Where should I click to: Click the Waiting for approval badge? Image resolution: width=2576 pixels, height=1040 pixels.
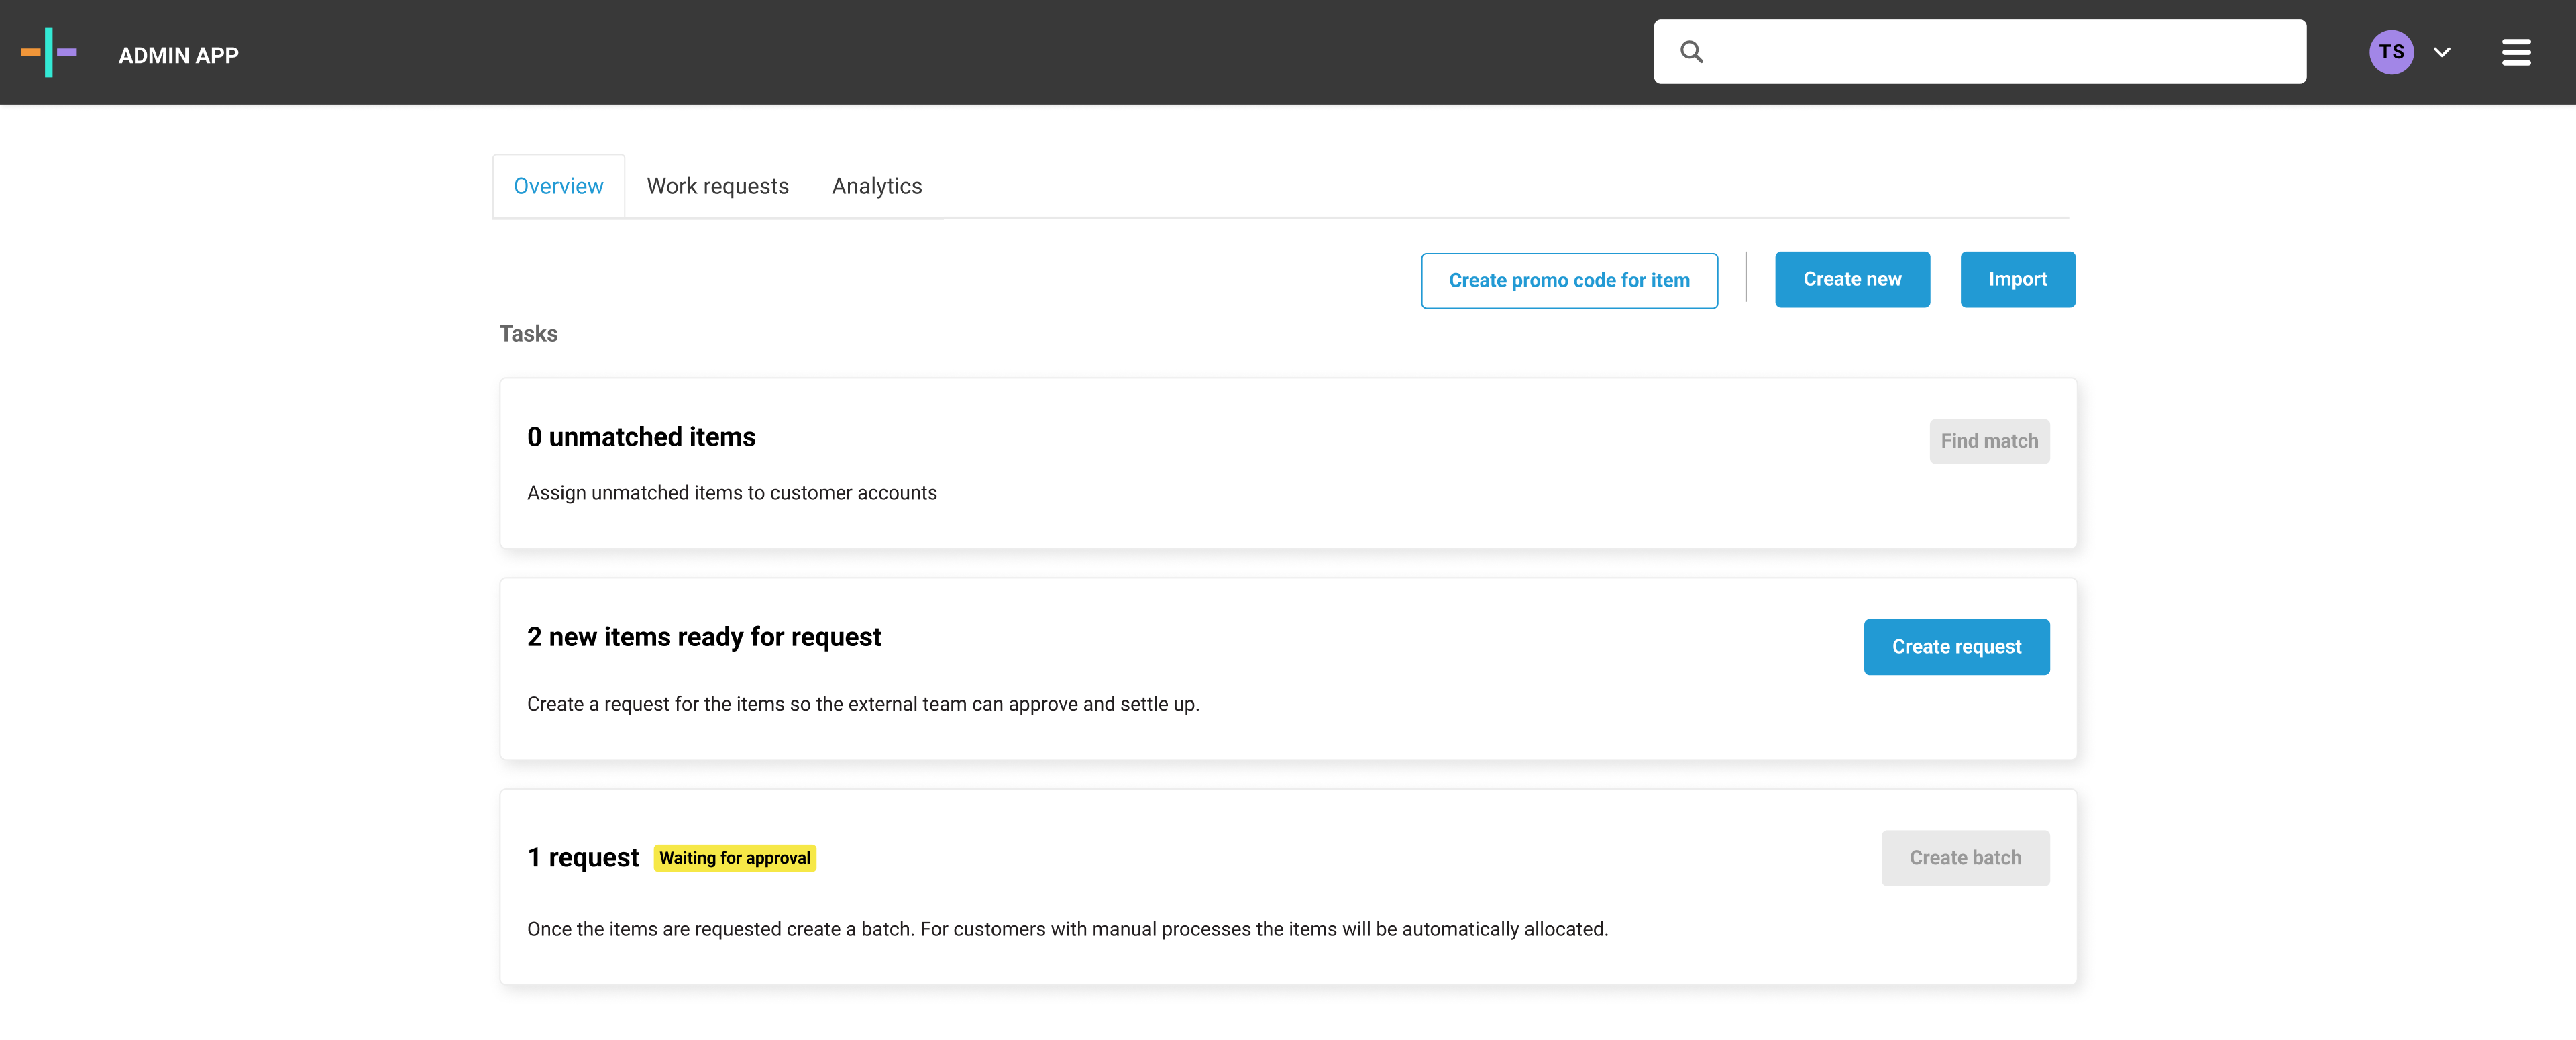734,858
